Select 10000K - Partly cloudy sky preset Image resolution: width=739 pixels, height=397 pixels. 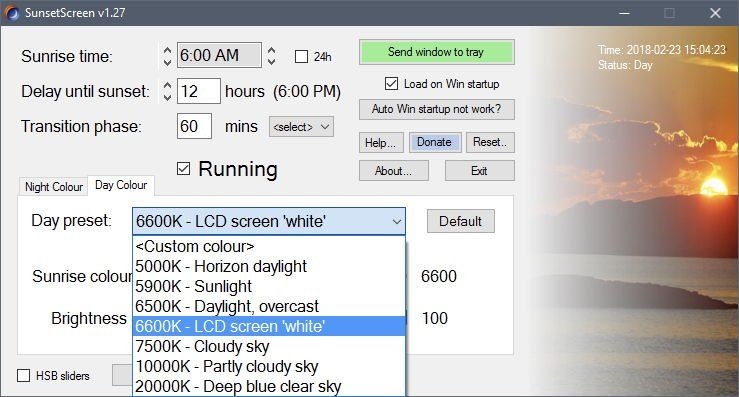(269, 366)
